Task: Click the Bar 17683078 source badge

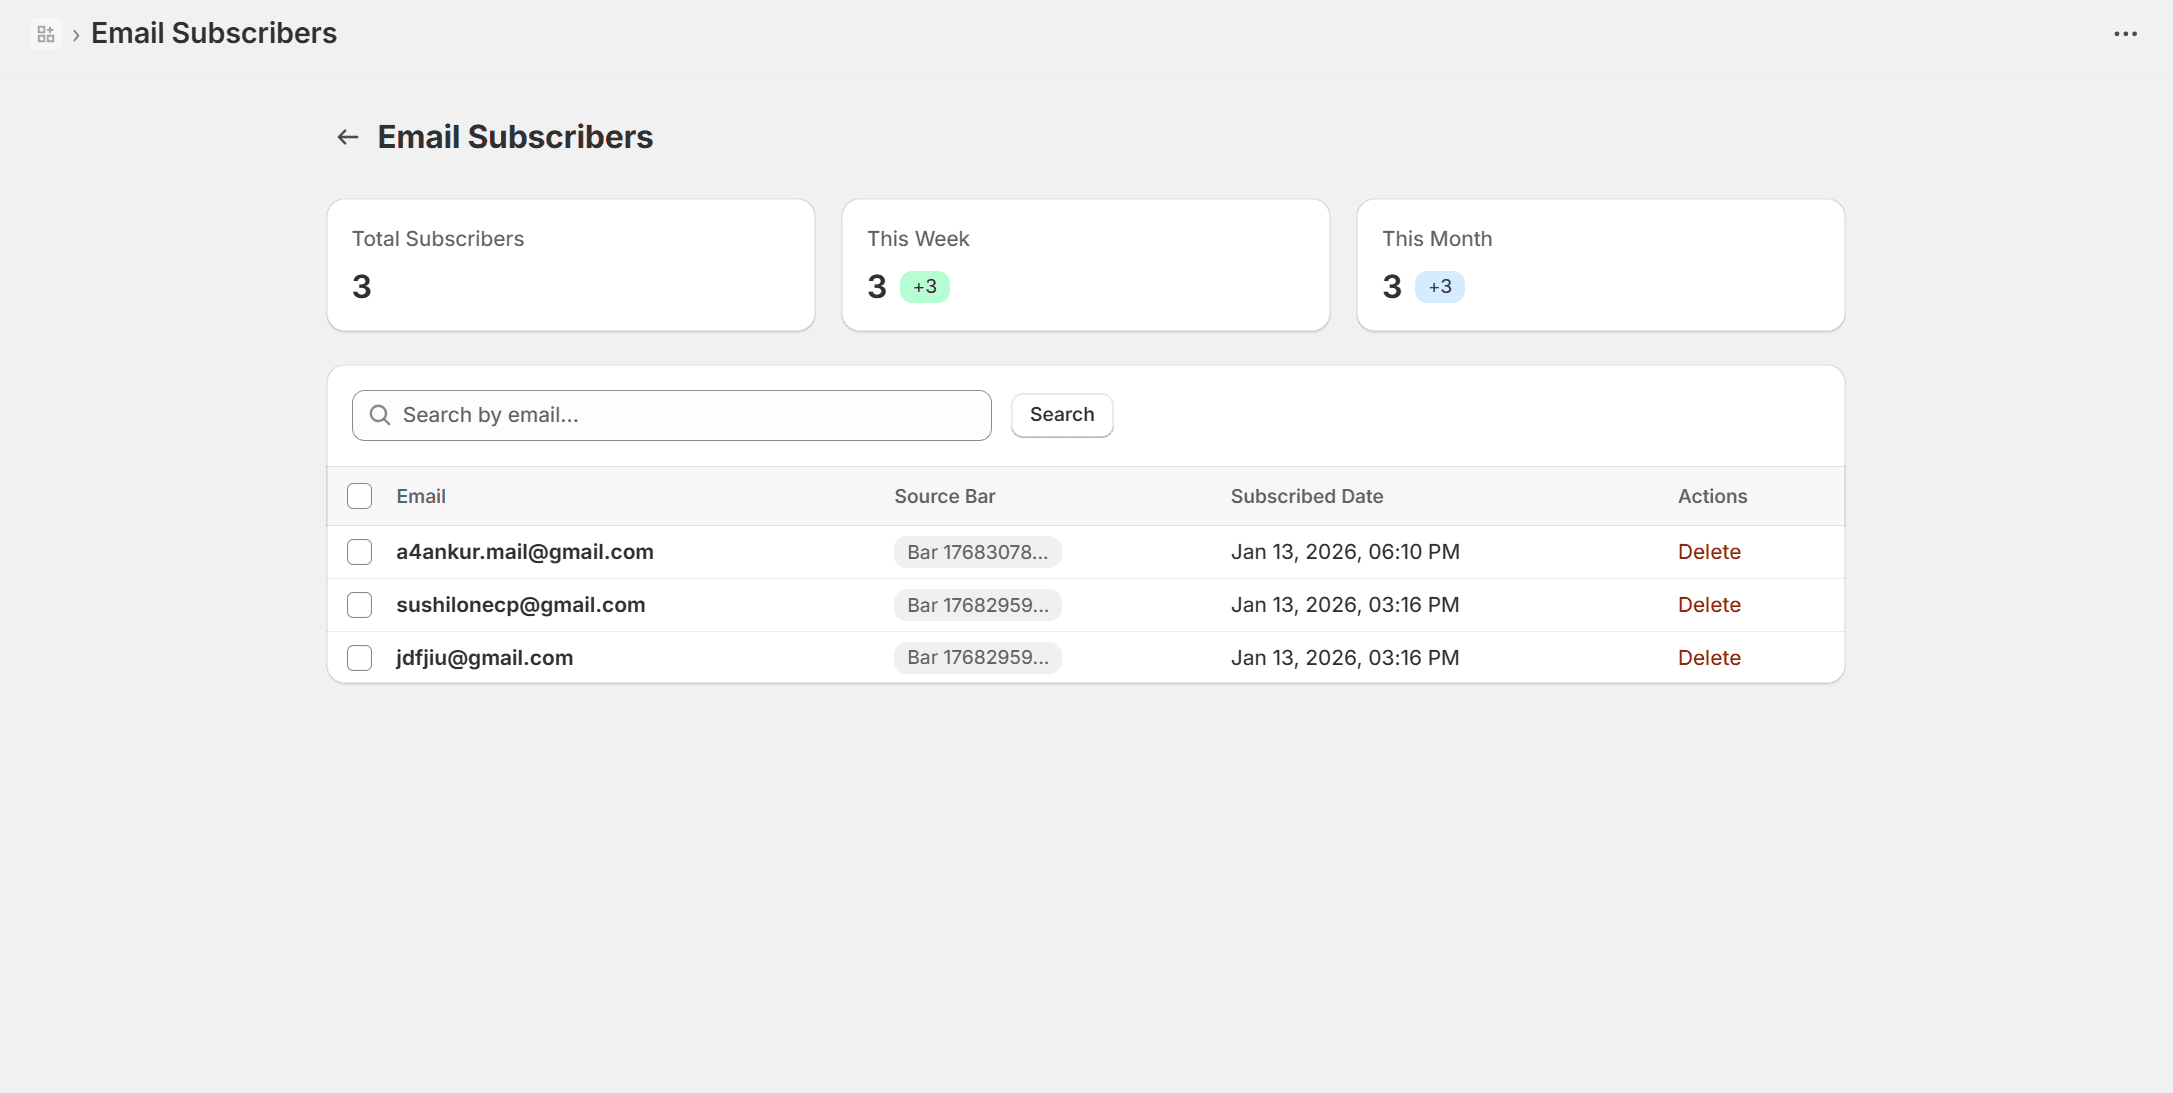Action: 977,551
